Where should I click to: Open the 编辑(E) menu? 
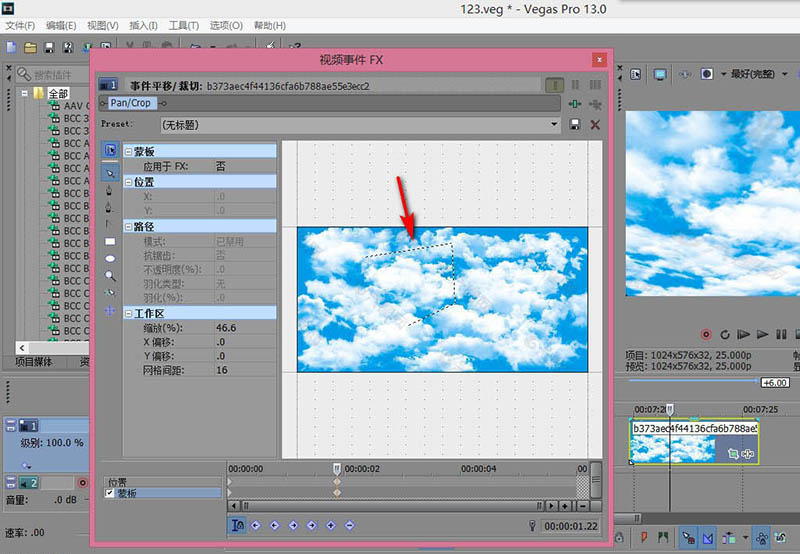[61, 26]
